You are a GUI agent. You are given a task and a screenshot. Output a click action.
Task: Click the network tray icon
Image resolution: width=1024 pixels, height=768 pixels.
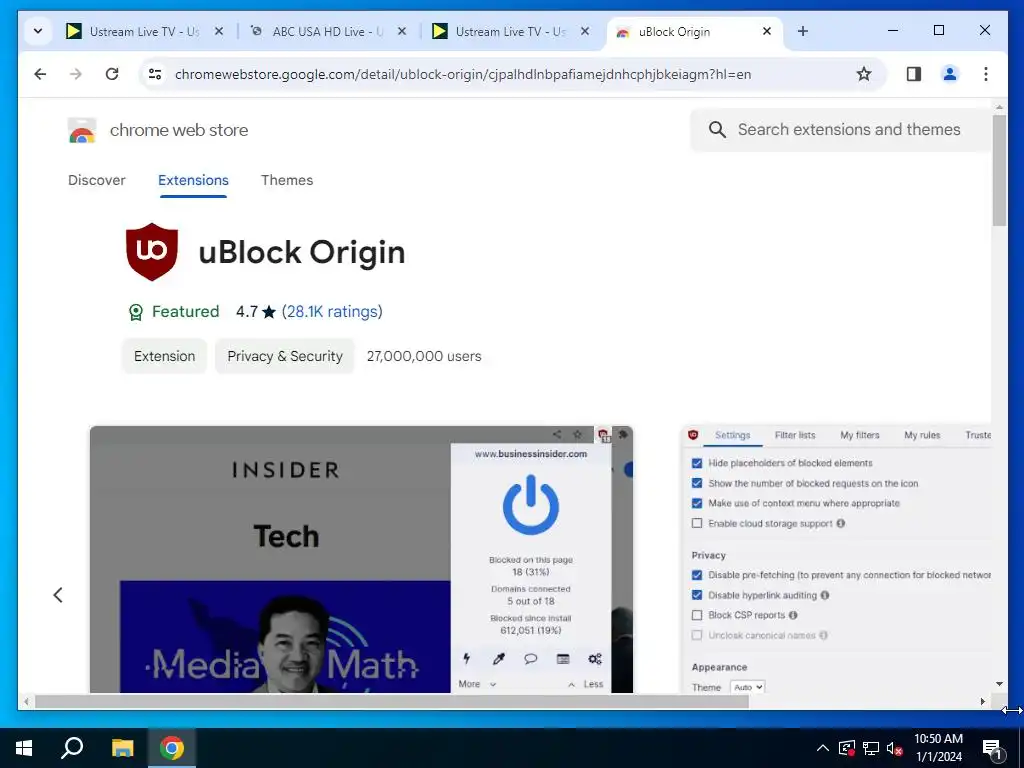pyautogui.click(x=871, y=748)
